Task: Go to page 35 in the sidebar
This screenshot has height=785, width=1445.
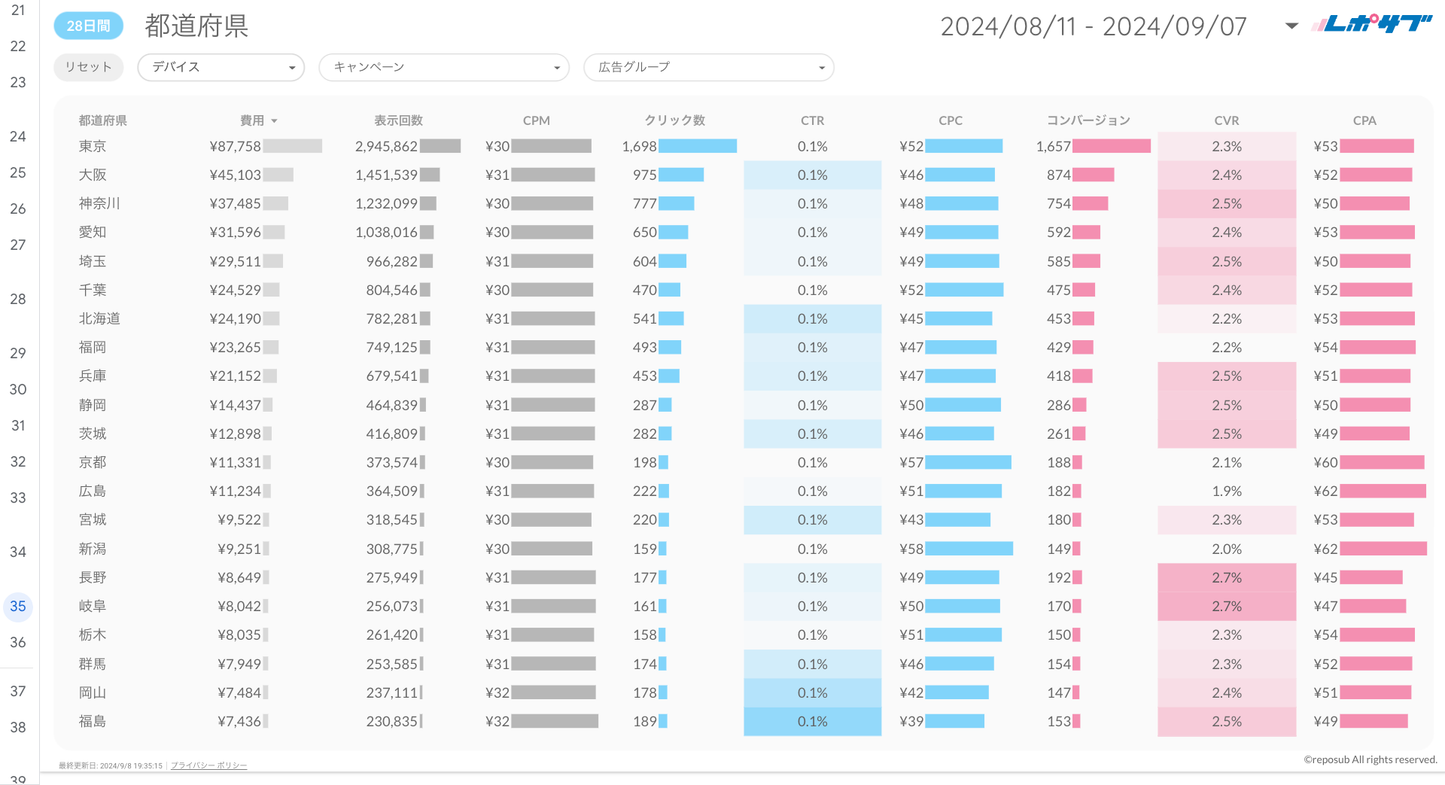Action: pos(18,606)
